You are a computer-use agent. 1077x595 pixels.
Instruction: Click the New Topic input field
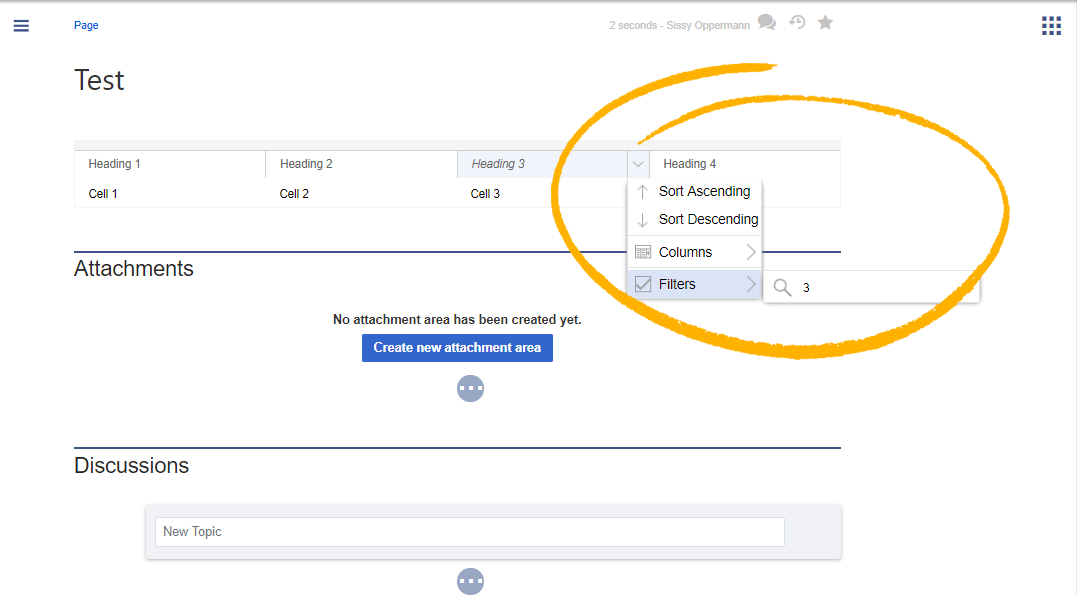[x=470, y=532]
